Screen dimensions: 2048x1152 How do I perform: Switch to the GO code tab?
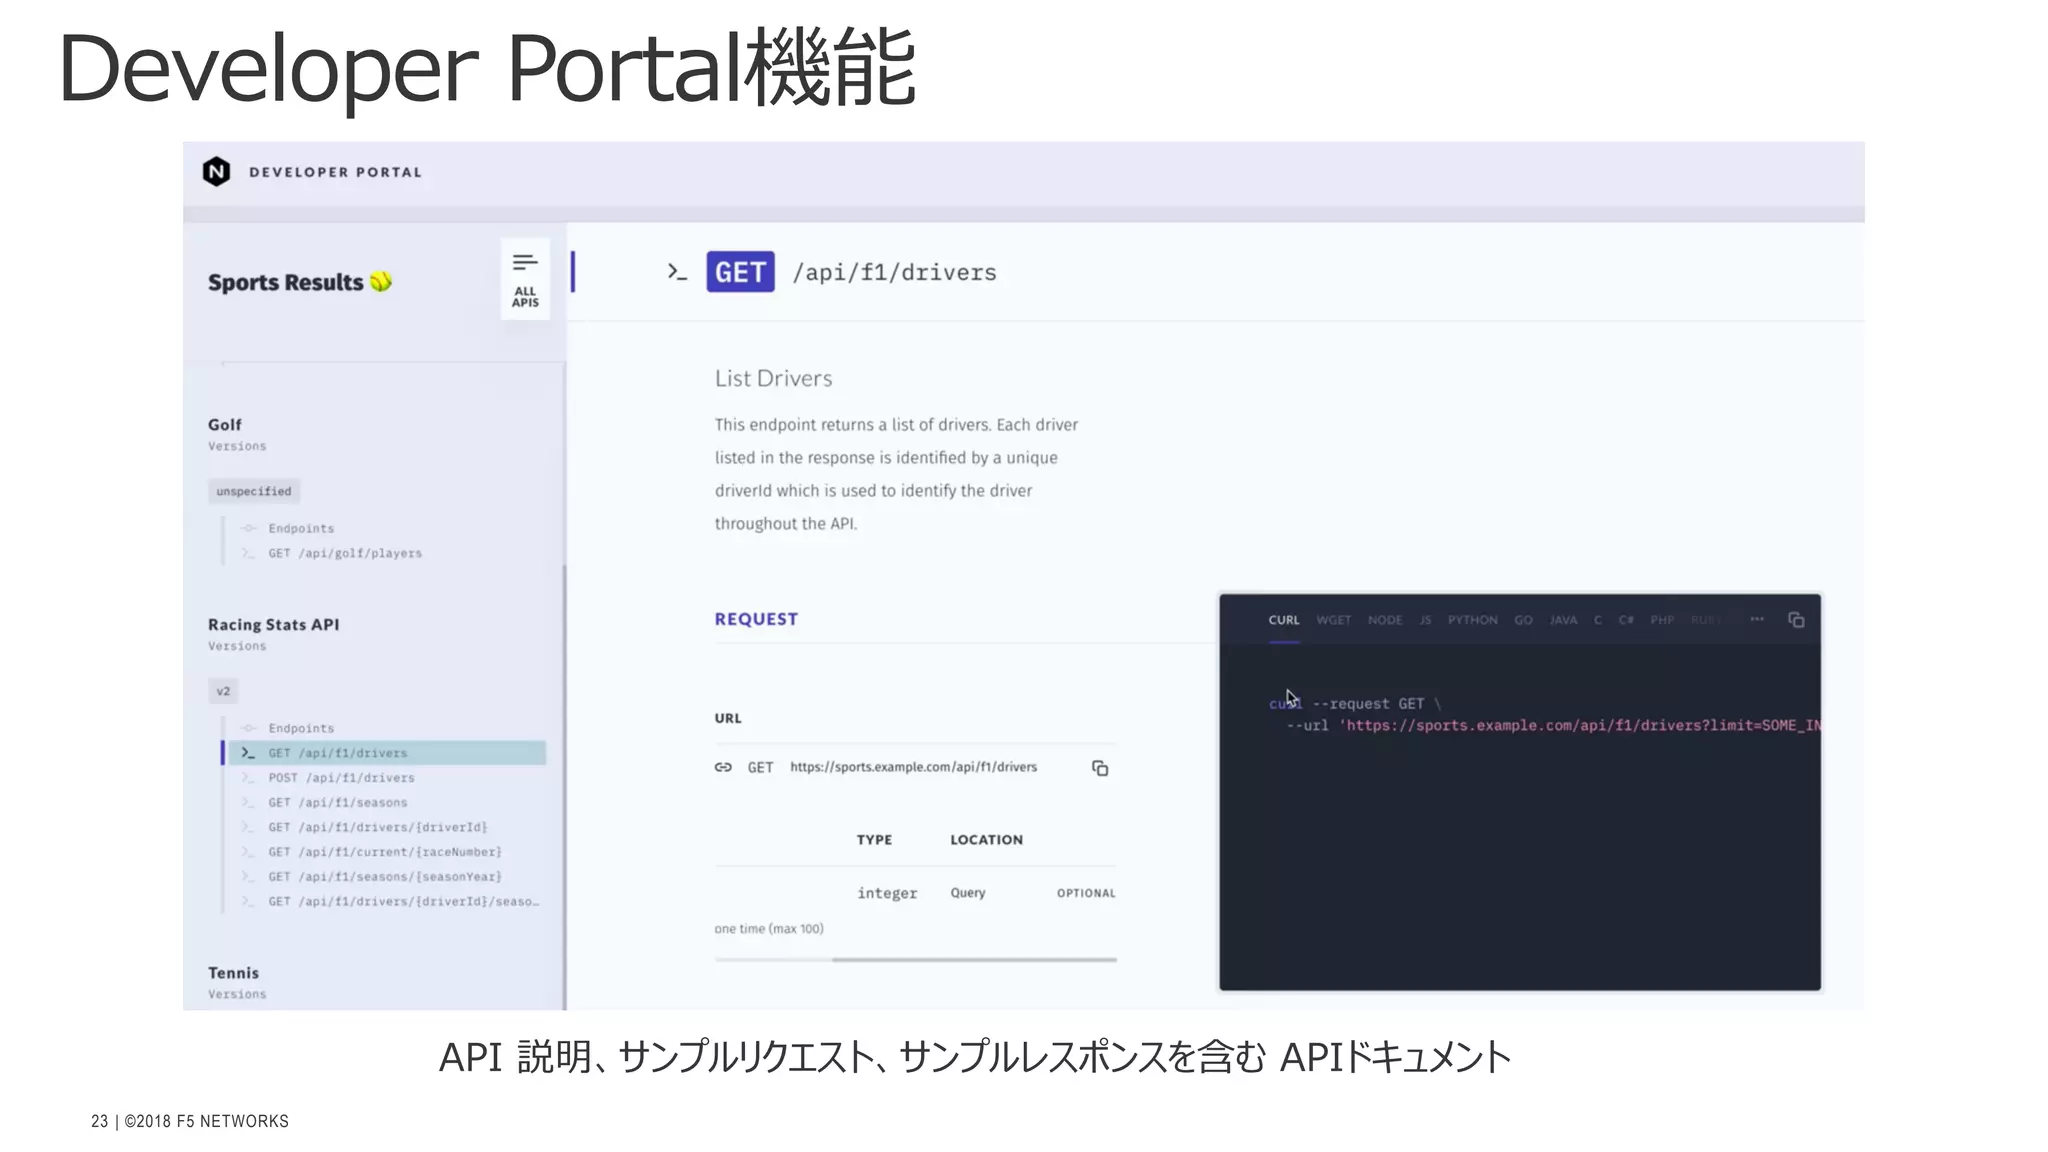coord(1523,620)
